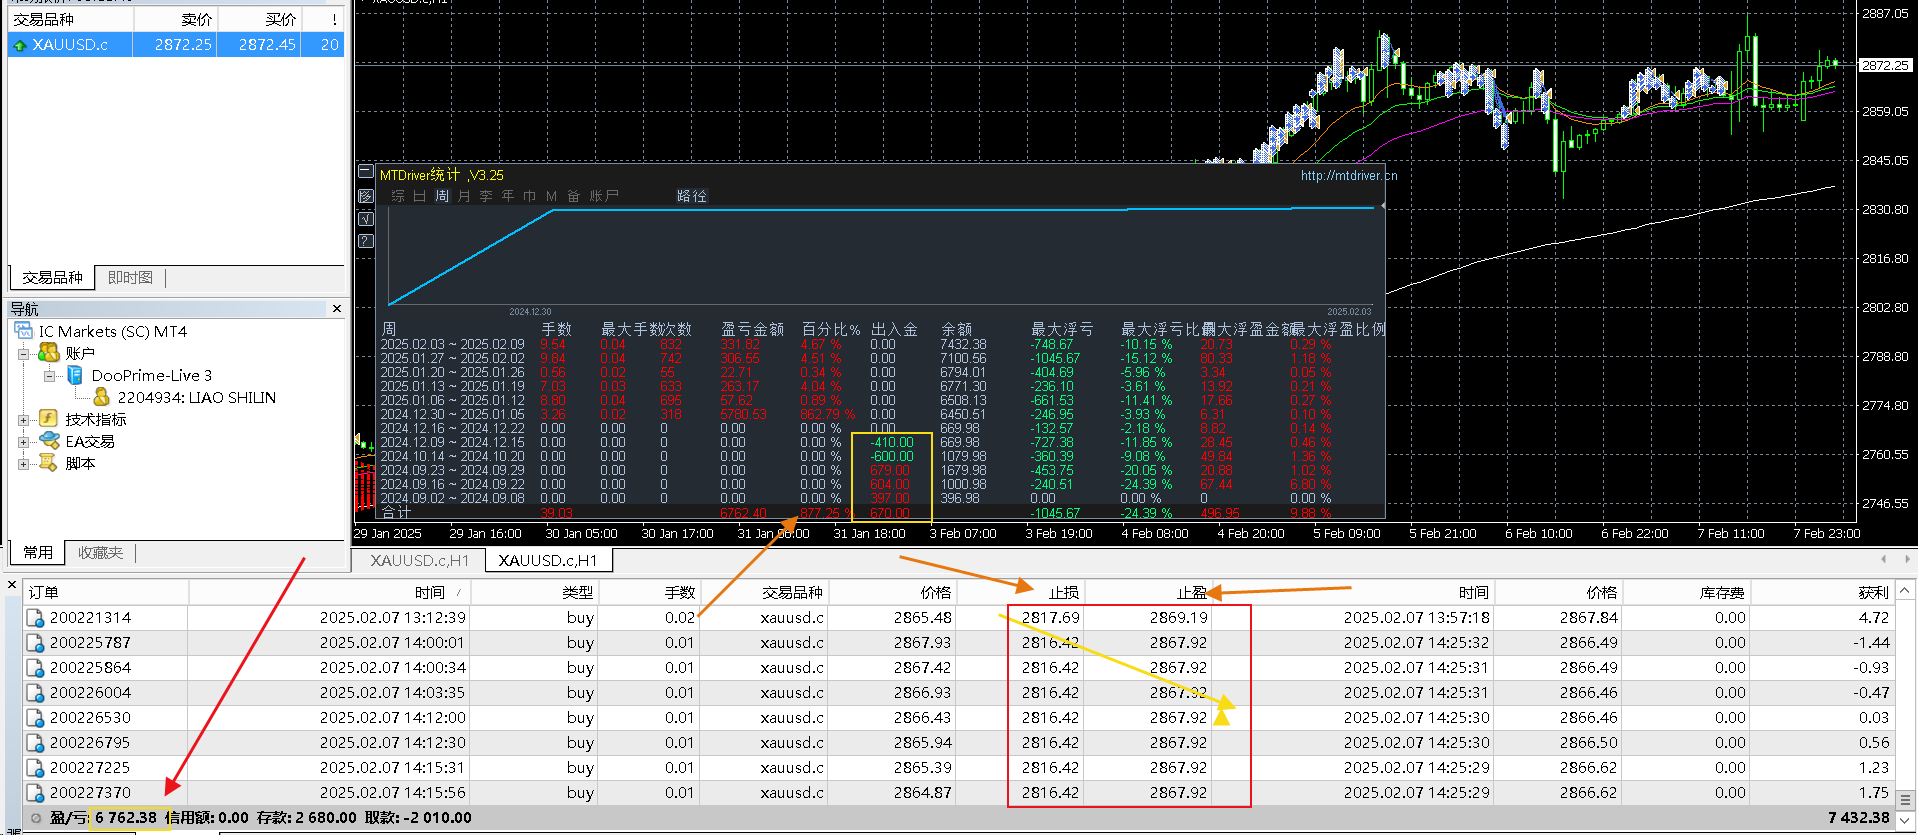This screenshot has width=1918, height=835.
Task: Toggle the 月 monthly statistics view
Action: click(463, 196)
